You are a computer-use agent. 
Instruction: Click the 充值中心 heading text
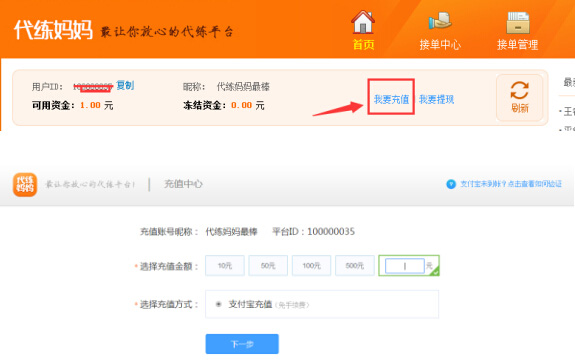click(183, 184)
